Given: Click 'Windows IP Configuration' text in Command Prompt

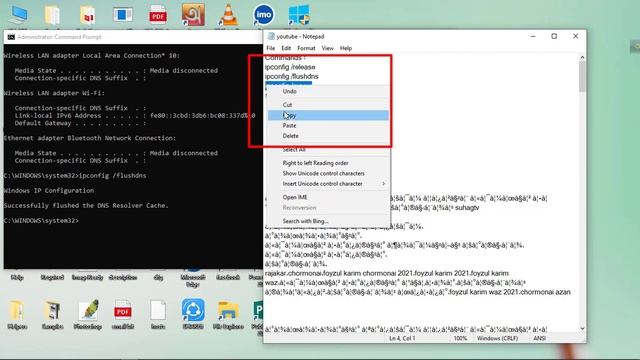Looking at the screenshot, I should 49,191.
